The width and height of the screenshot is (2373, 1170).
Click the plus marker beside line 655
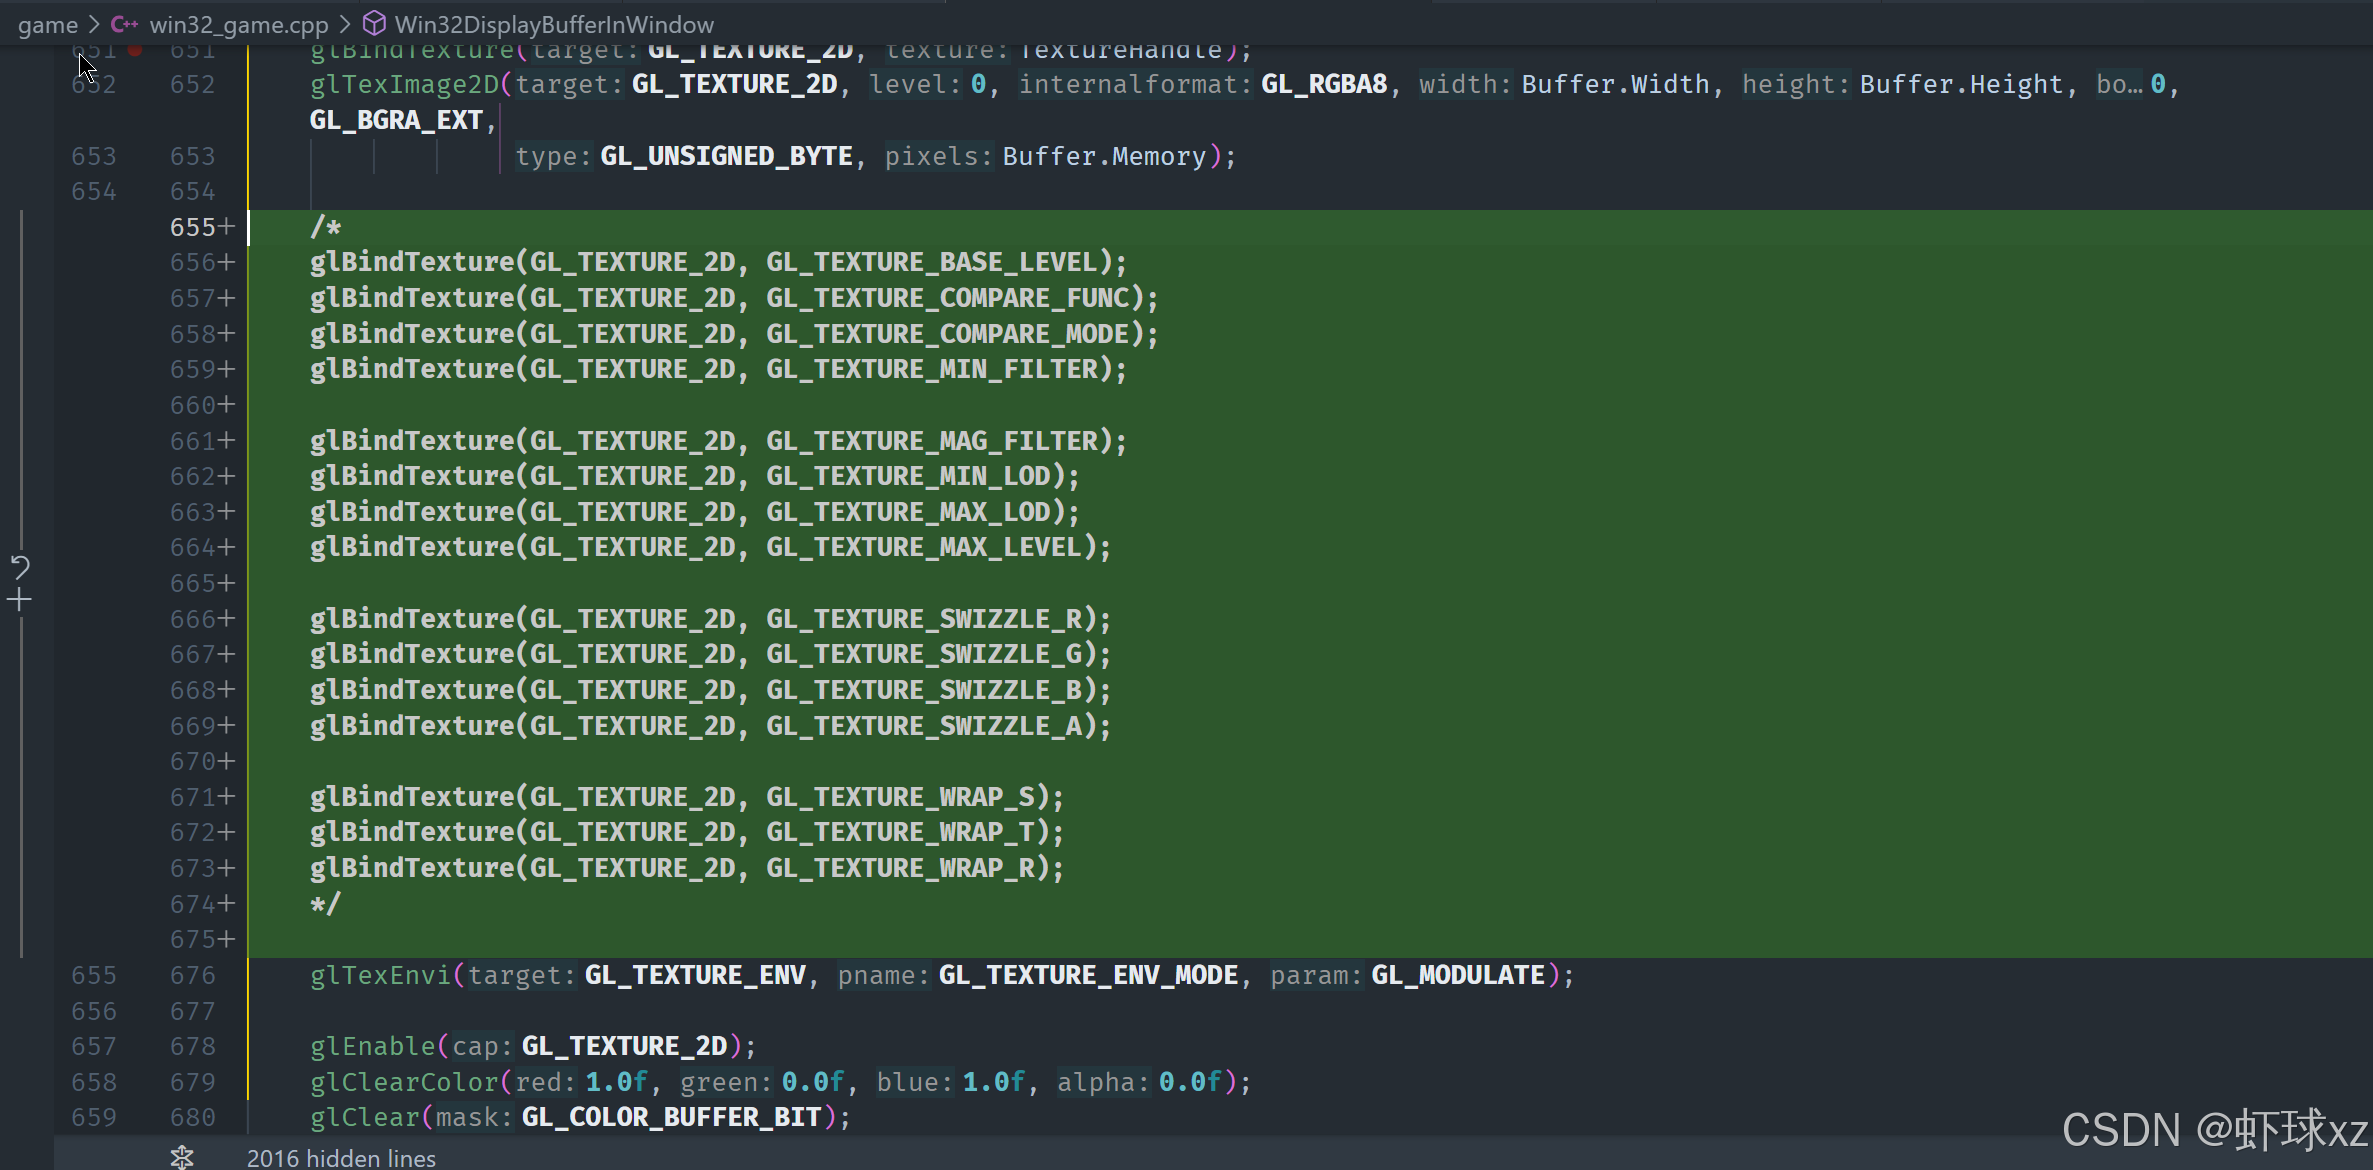[x=227, y=227]
